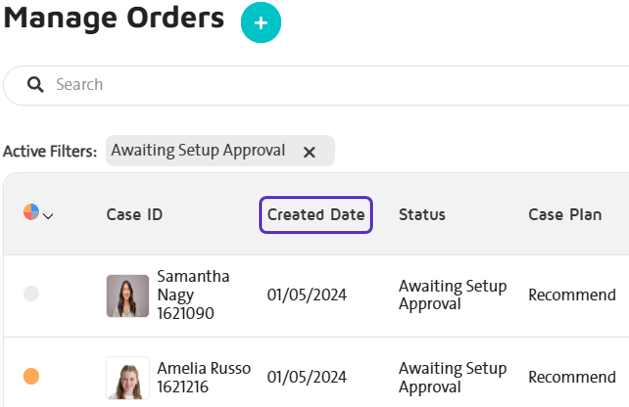Open Samantha Nagy case 1621090

[193, 295]
